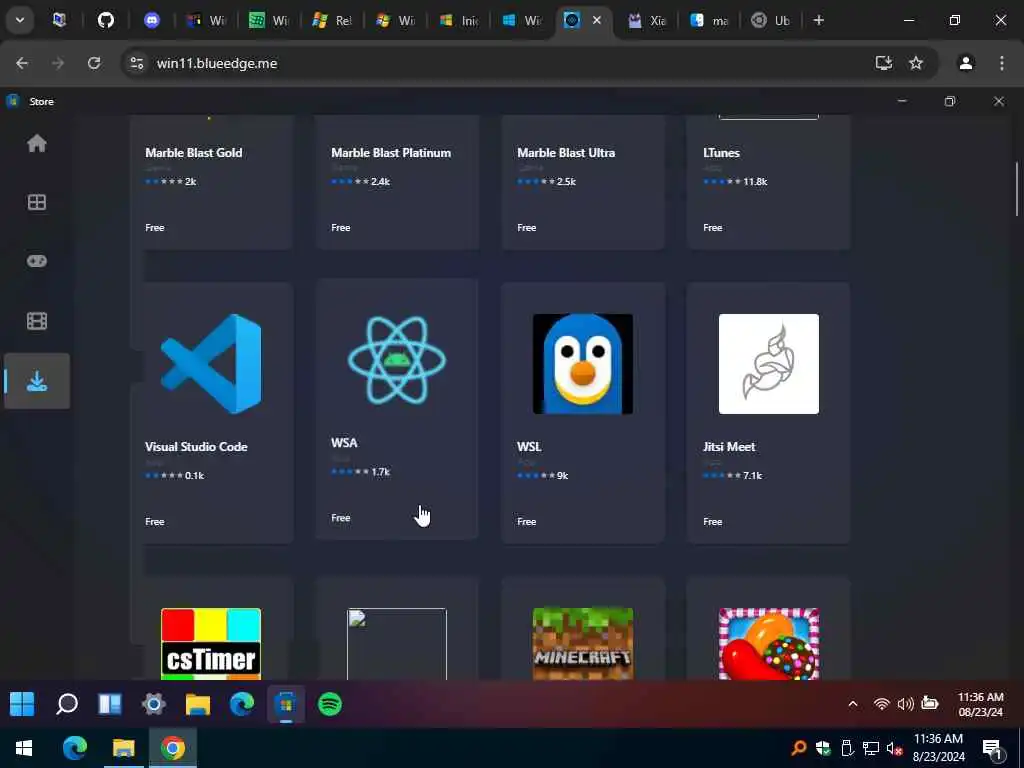
Task: Open the Movies film-strip sidebar icon
Action: (37, 321)
